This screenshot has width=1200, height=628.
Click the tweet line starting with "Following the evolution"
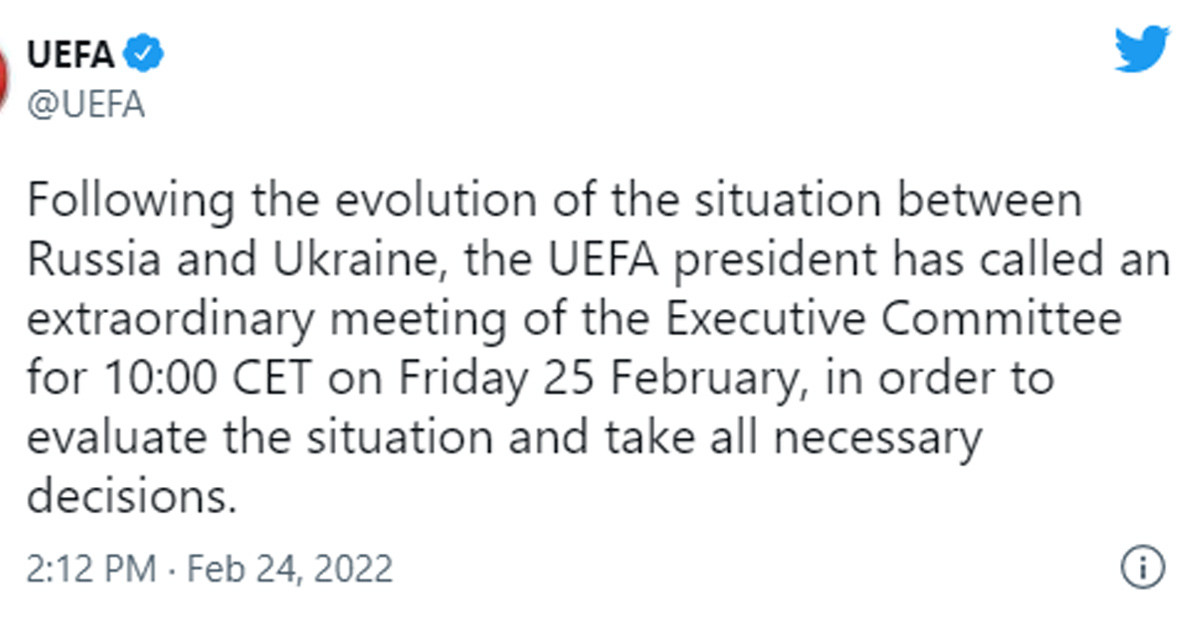555,200
